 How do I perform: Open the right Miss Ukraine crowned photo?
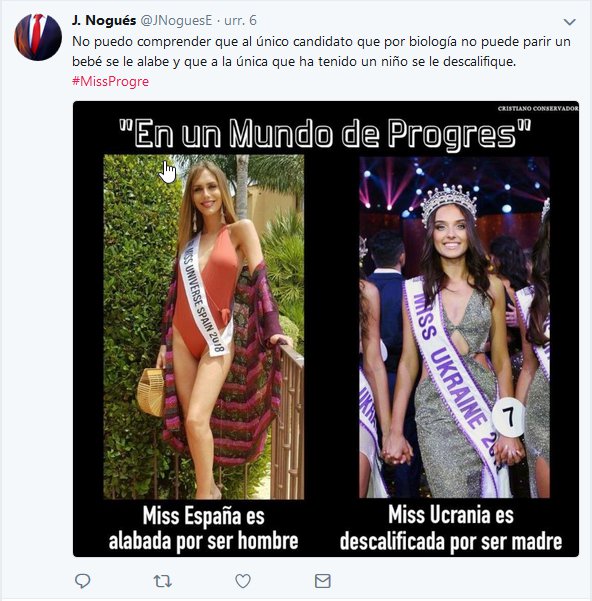point(454,327)
